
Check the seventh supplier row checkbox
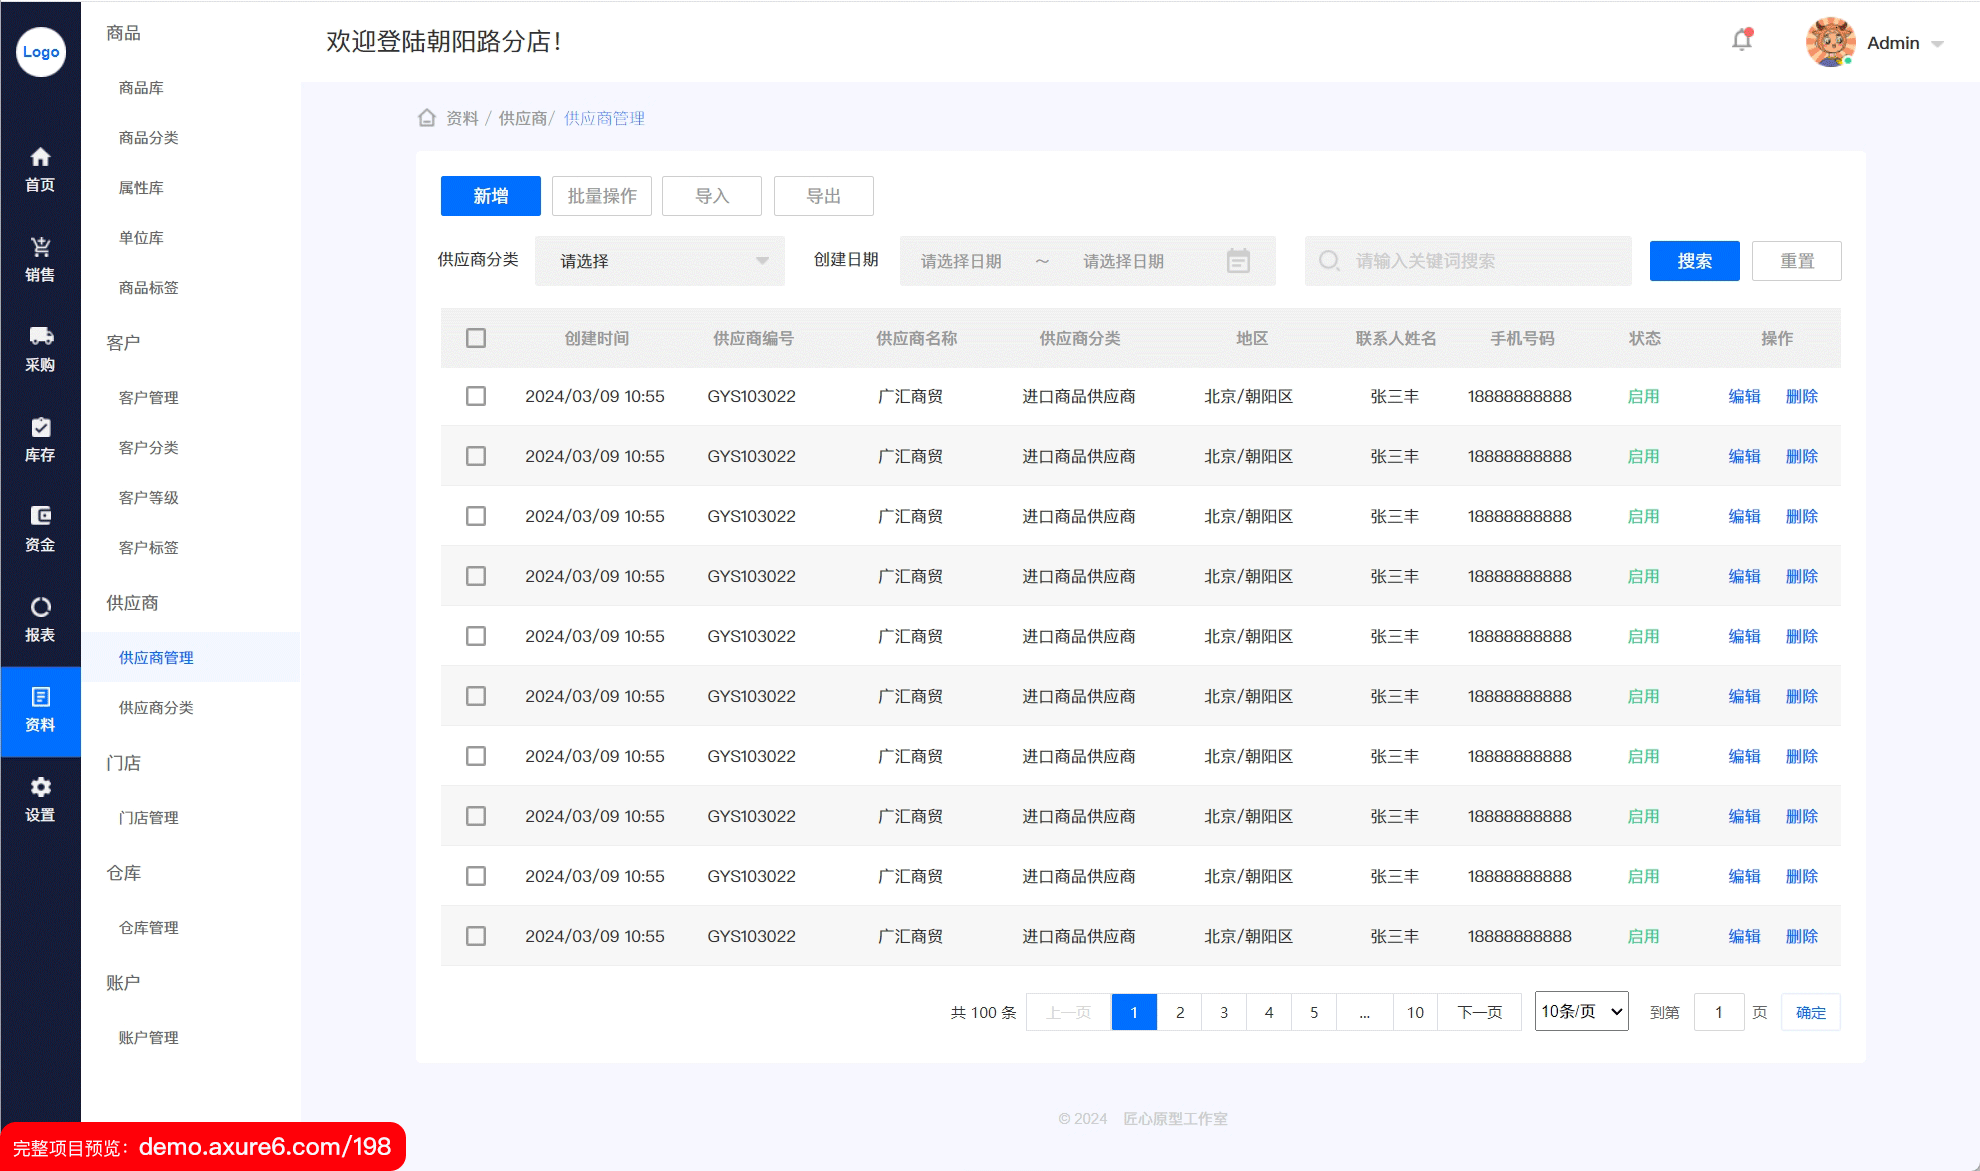coord(476,756)
